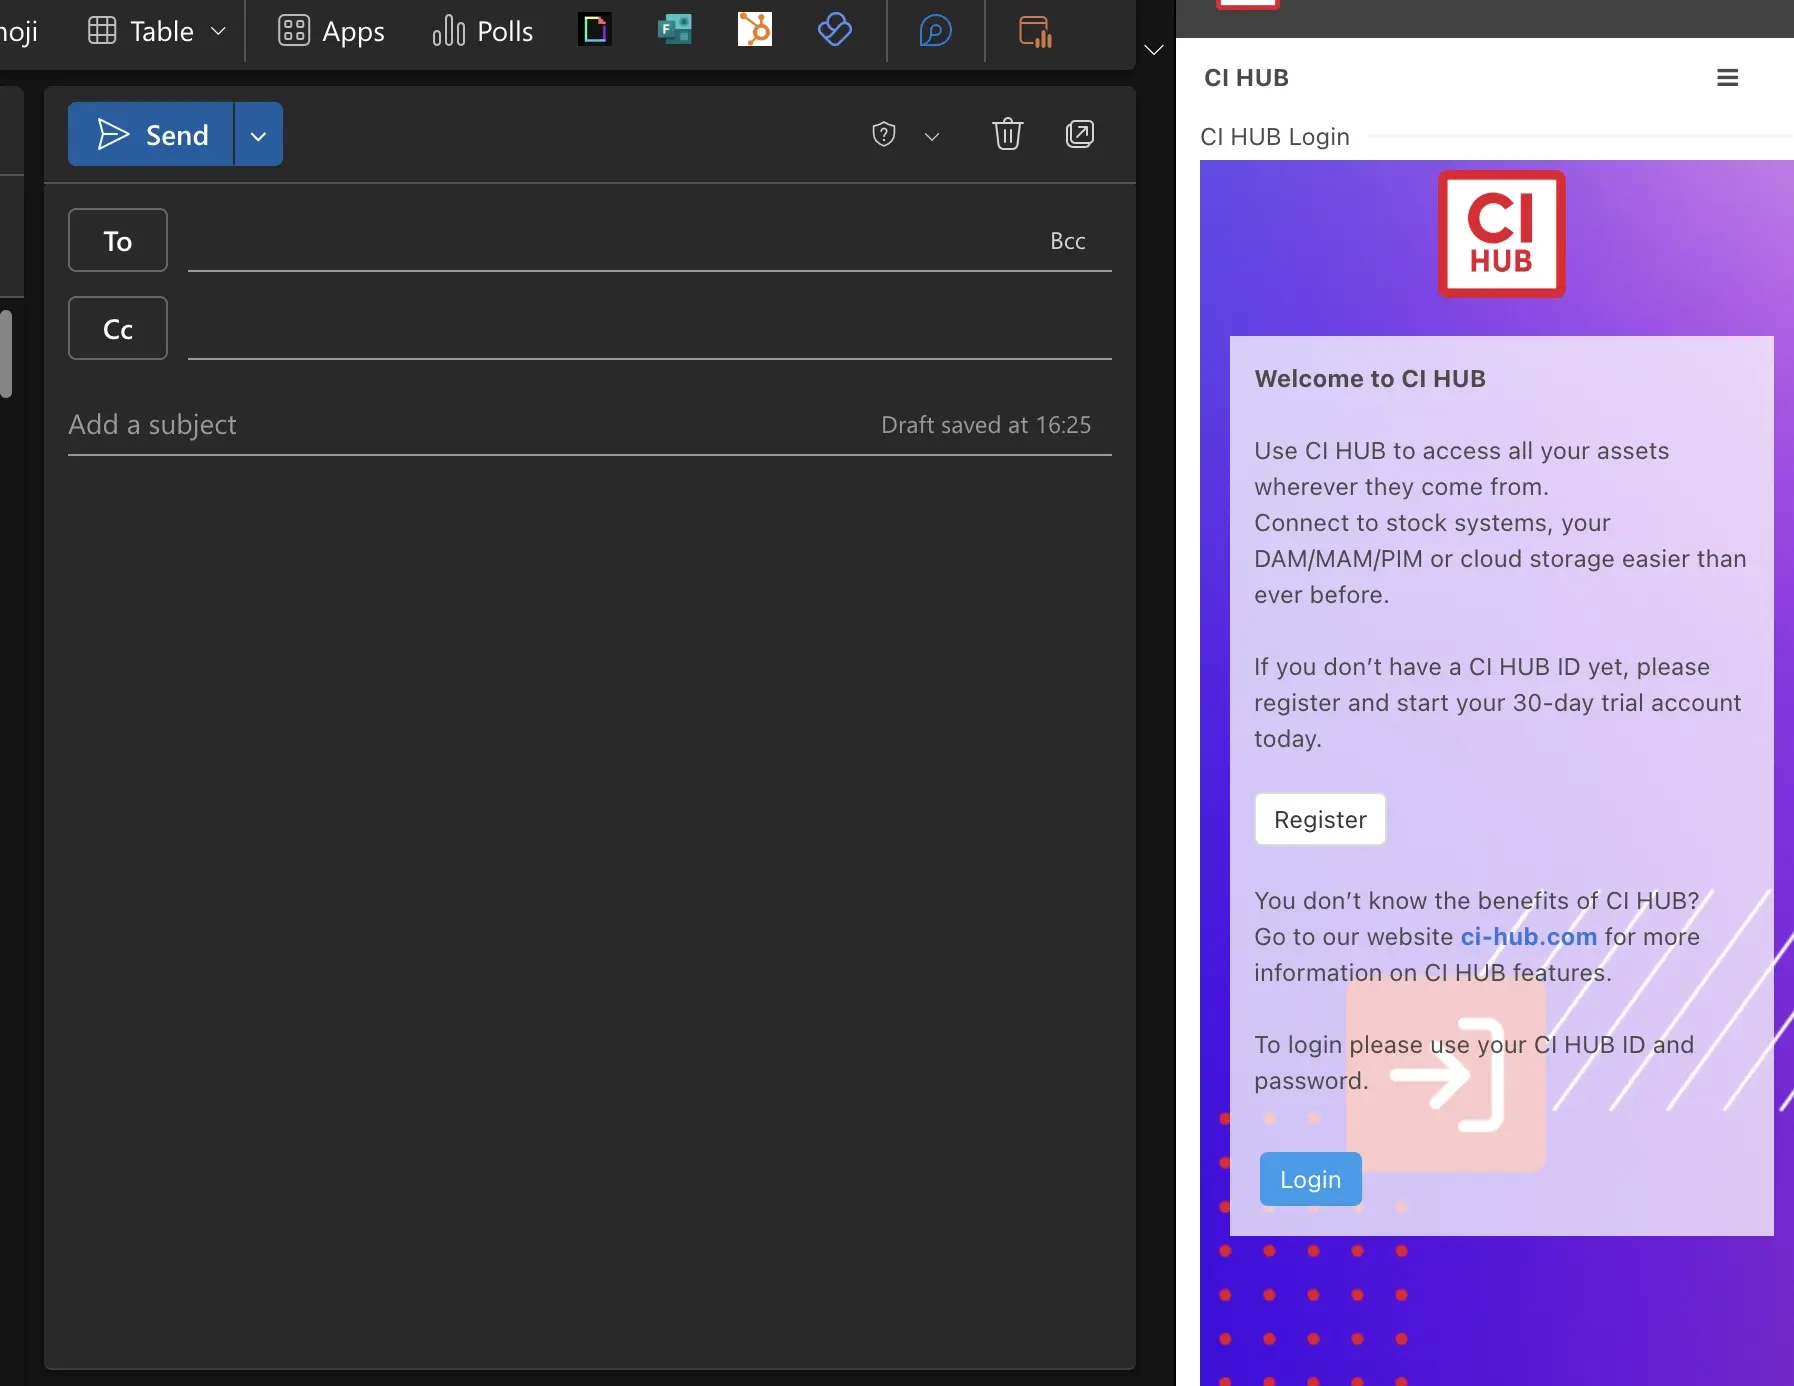This screenshot has width=1794, height=1386.
Task: Show the Bcc field
Action: point(1068,241)
